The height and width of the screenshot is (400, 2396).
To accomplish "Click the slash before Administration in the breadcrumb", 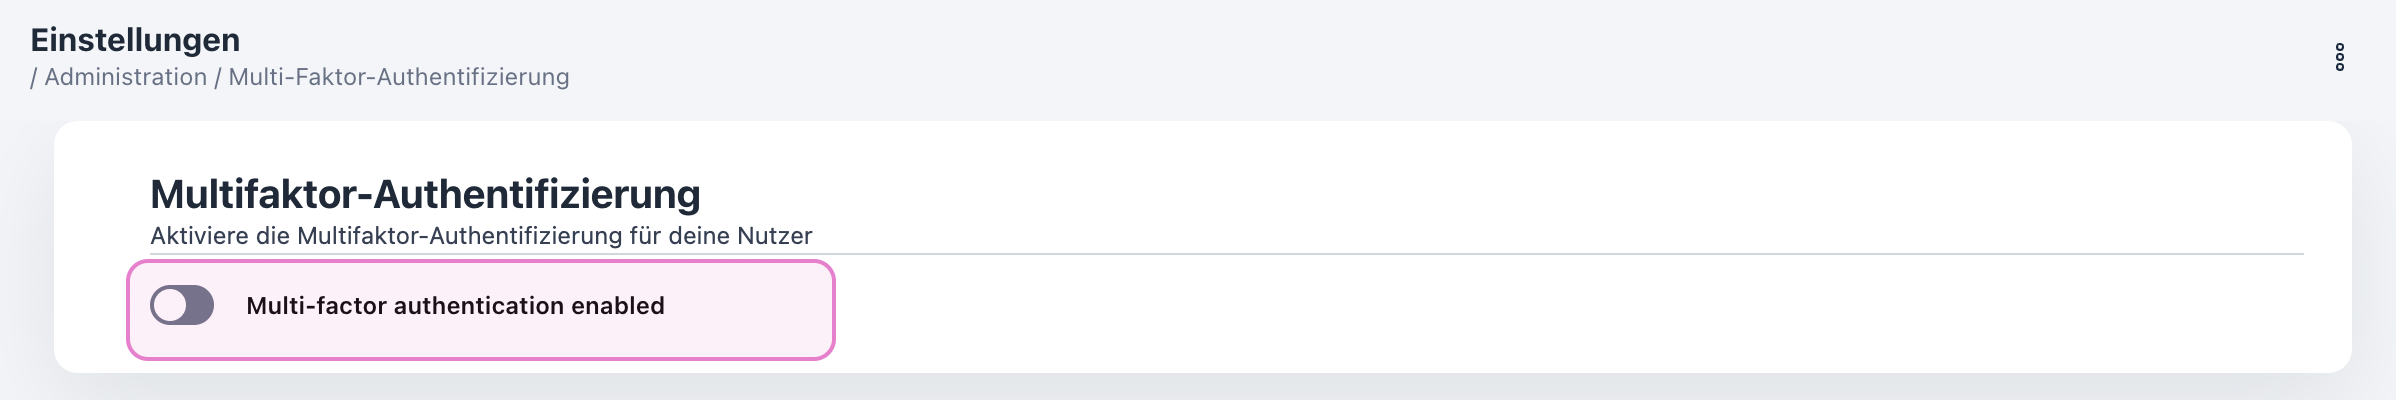I will click(33, 78).
